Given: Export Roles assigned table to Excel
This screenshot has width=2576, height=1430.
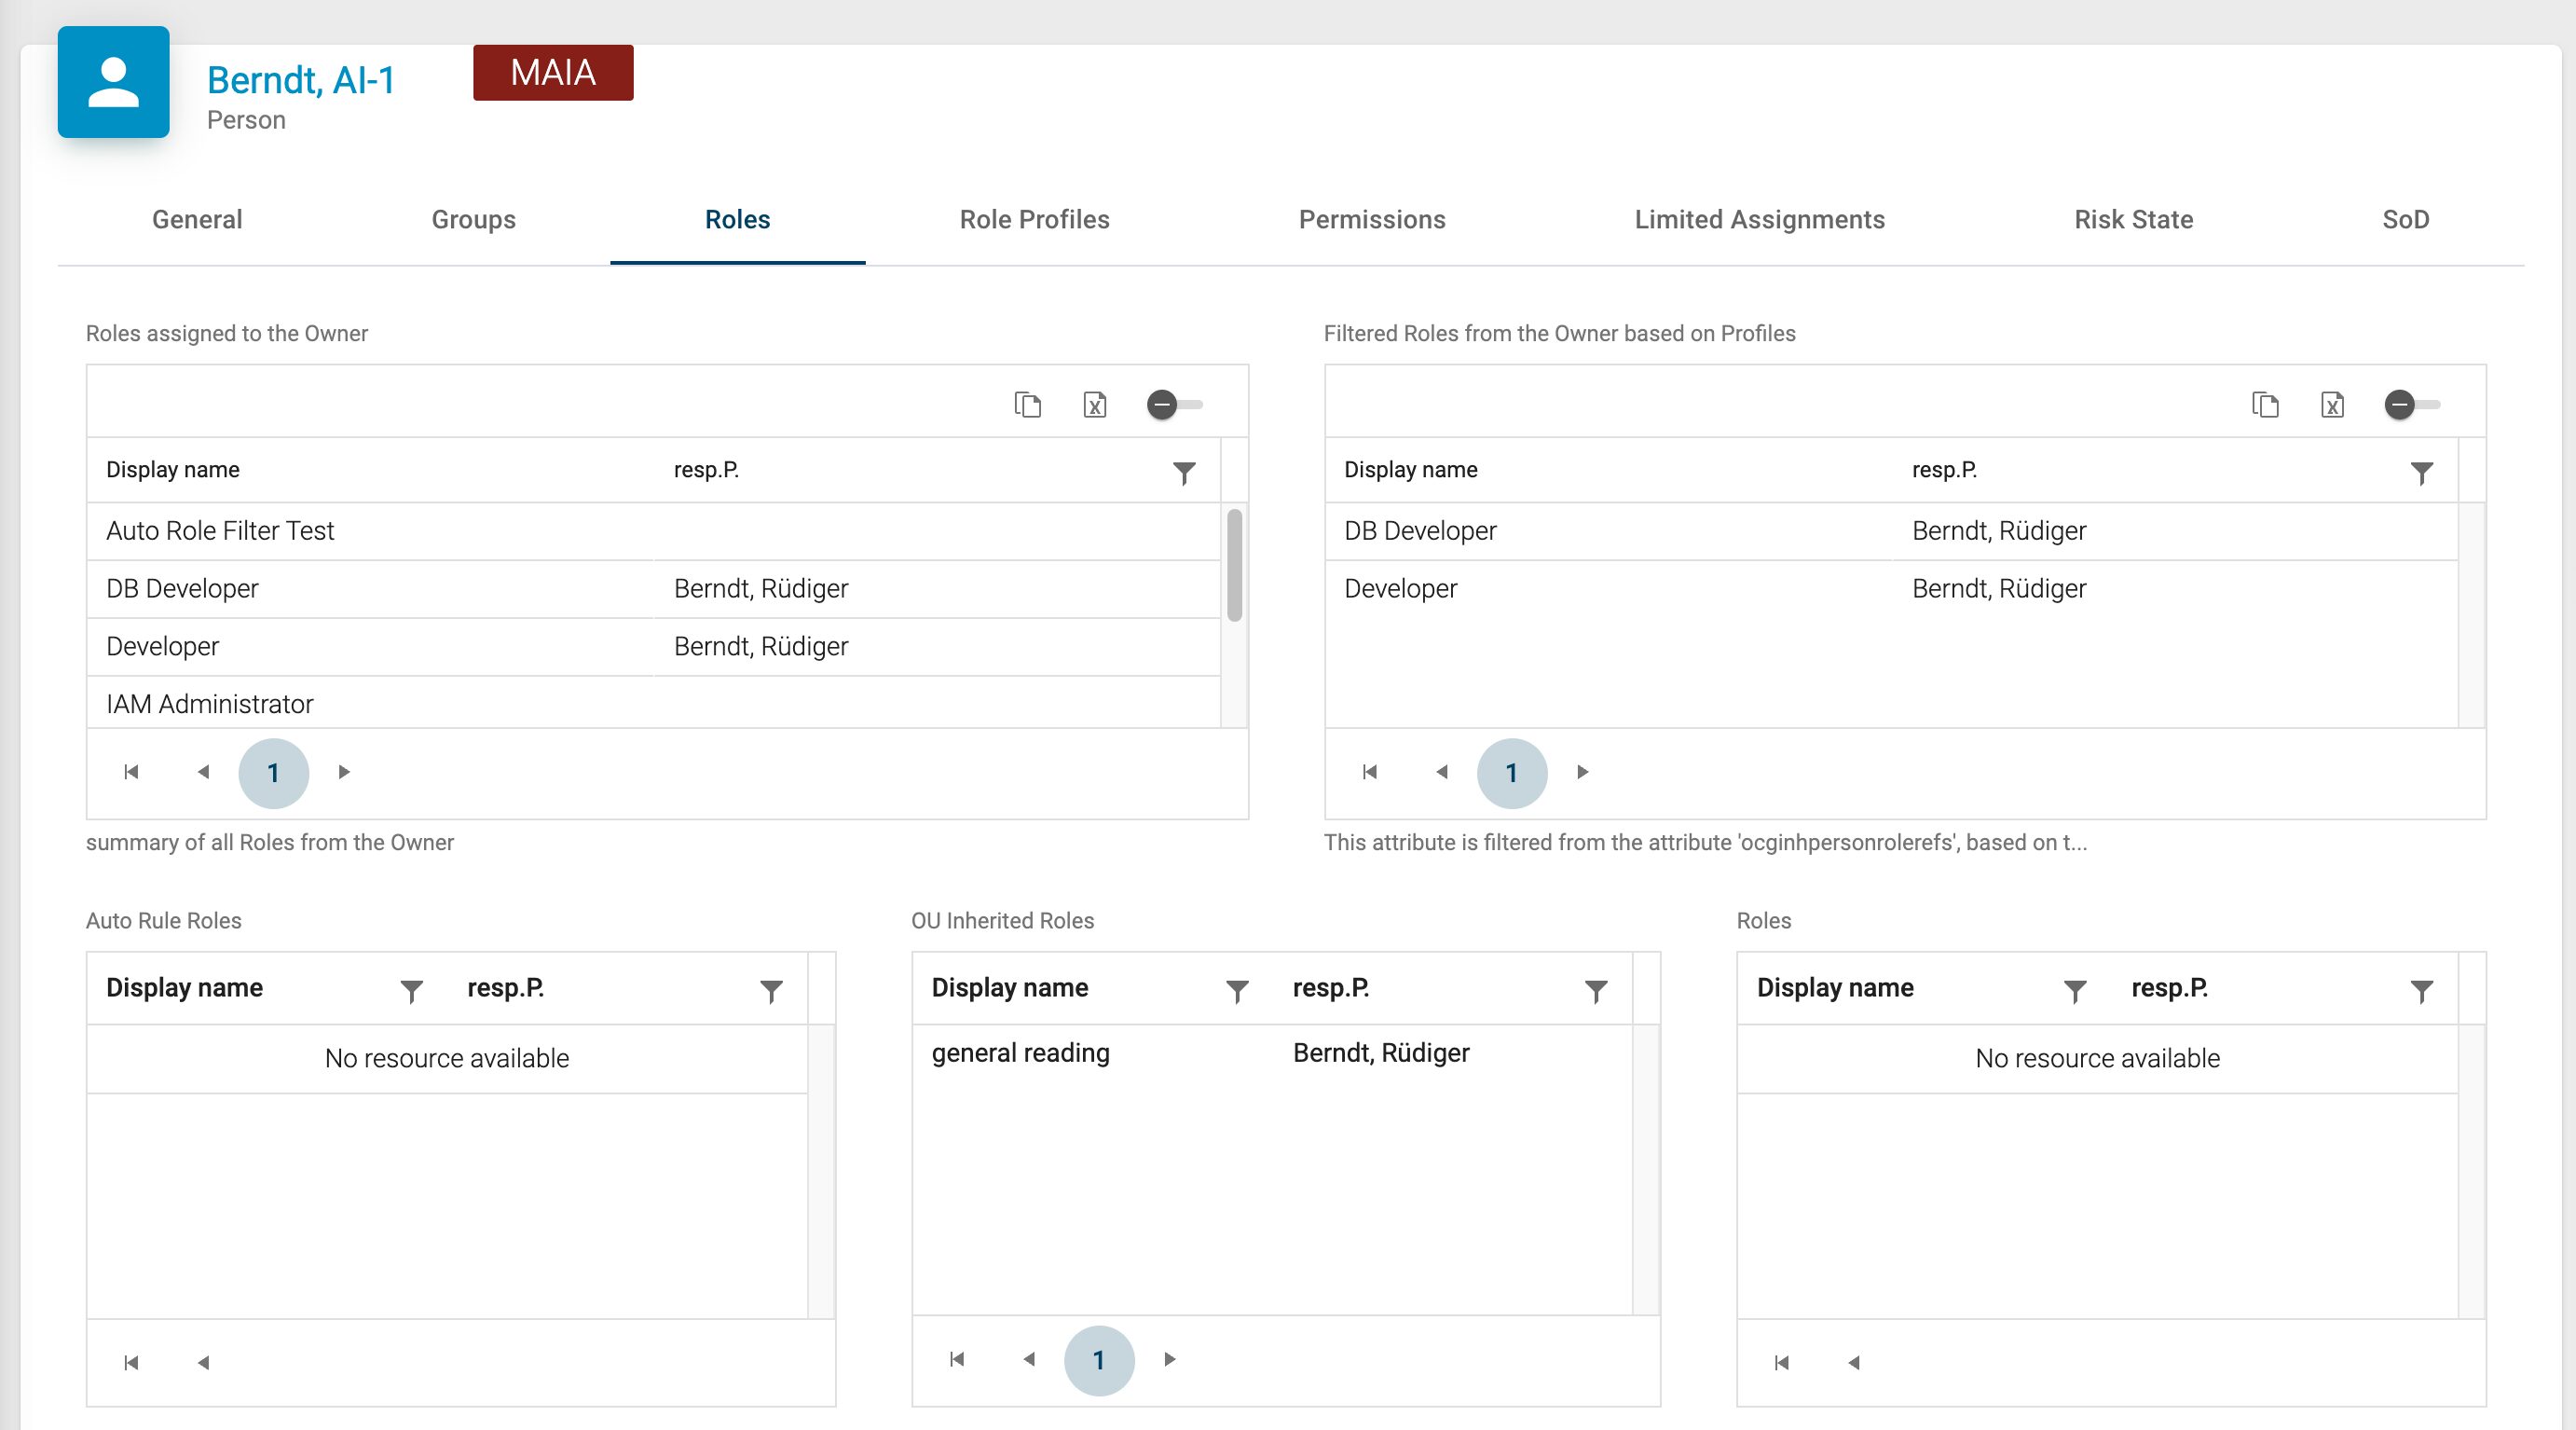Looking at the screenshot, I should click(1095, 405).
